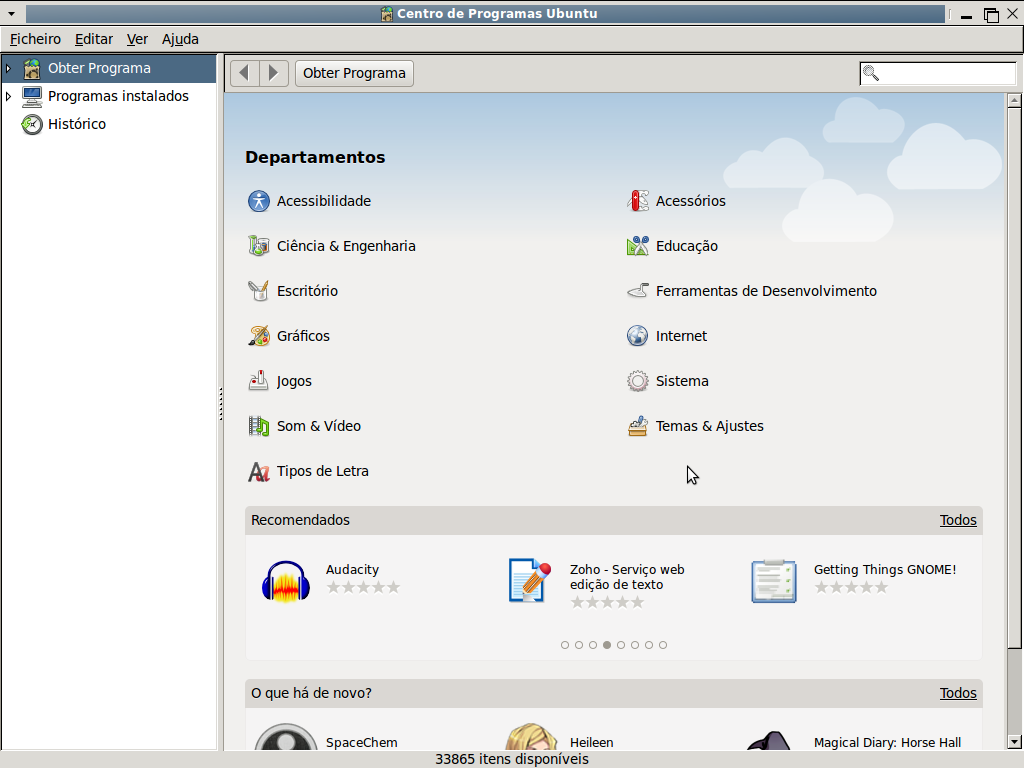Click the Jogos joystick icon
The width and height of the screenshot is (1024, 768).
tap(259, 381)
